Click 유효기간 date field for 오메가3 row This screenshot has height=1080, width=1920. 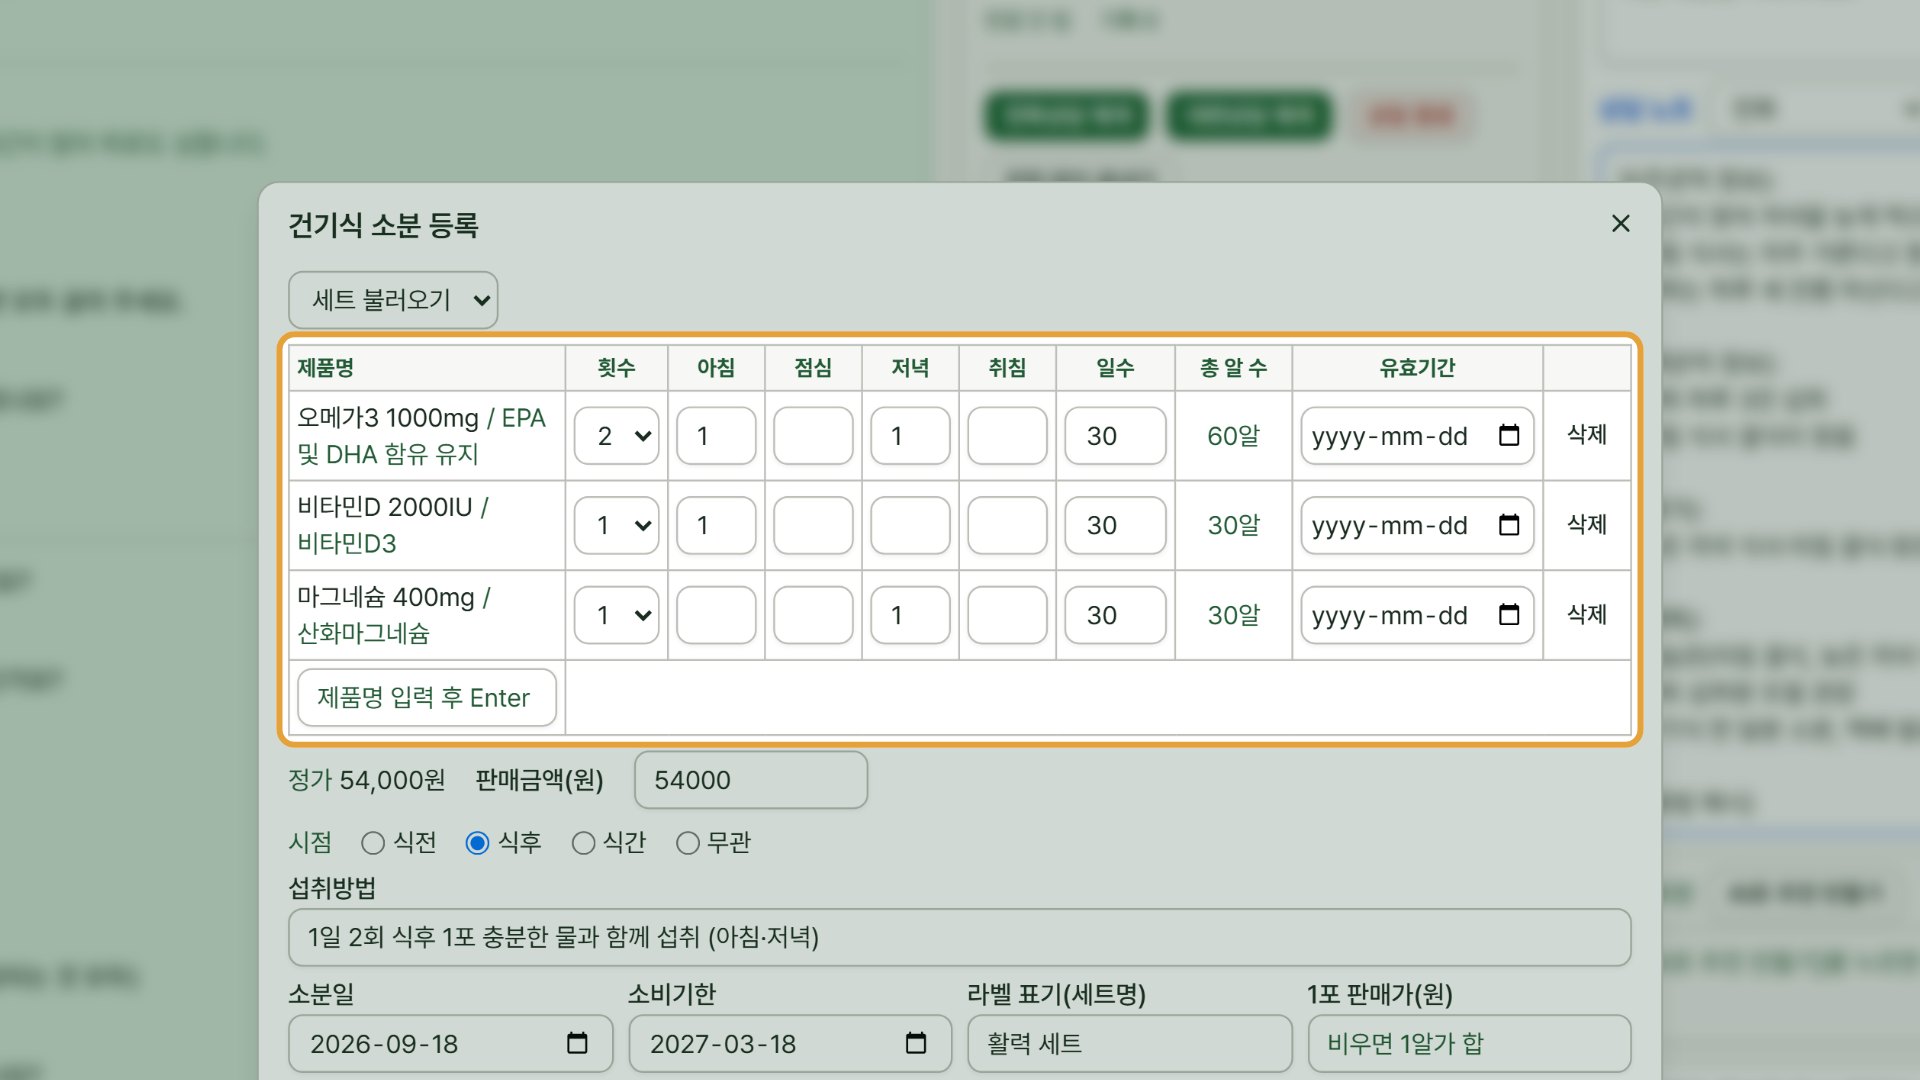point(1417,436)
